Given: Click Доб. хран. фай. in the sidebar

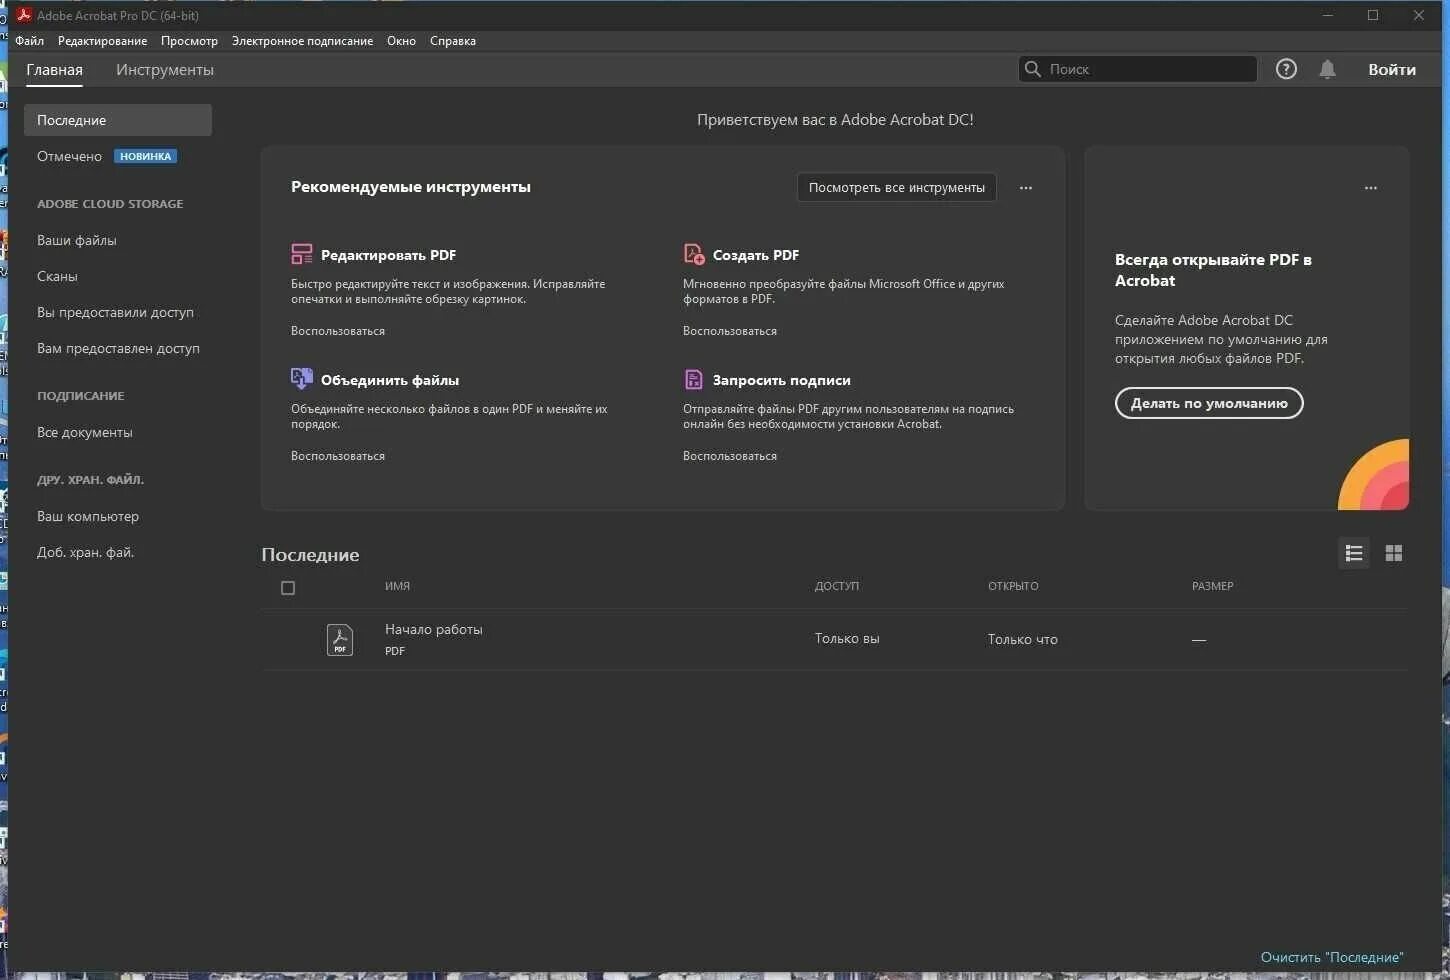Looking at the screenshot, I should [x=85, y=552].
